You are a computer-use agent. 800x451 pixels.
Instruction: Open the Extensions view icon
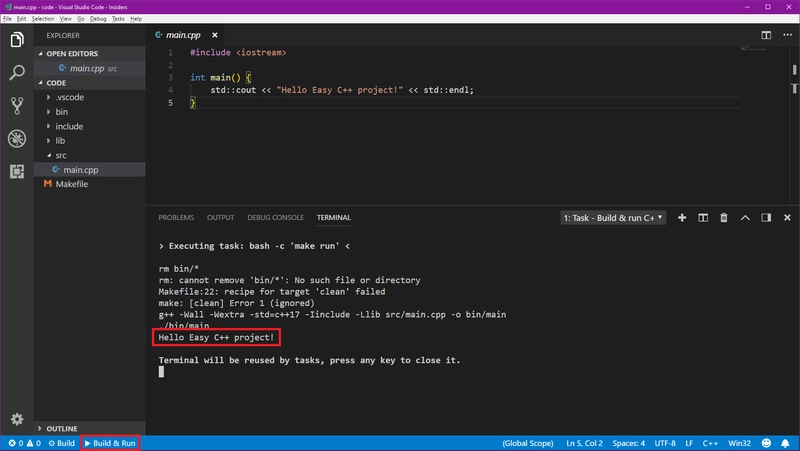pyautogui.click(x=17, y=172)
